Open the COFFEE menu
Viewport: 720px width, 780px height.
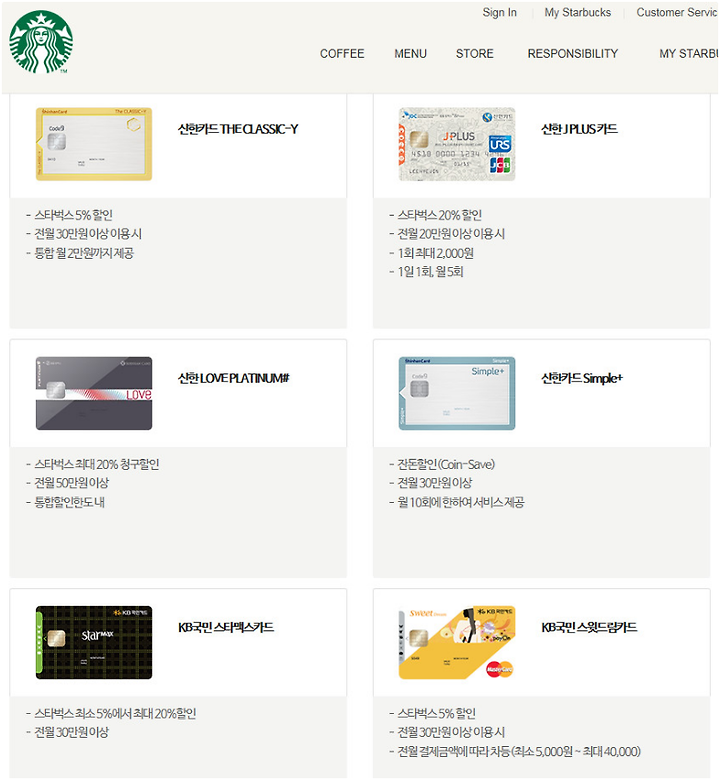(342, 53)
